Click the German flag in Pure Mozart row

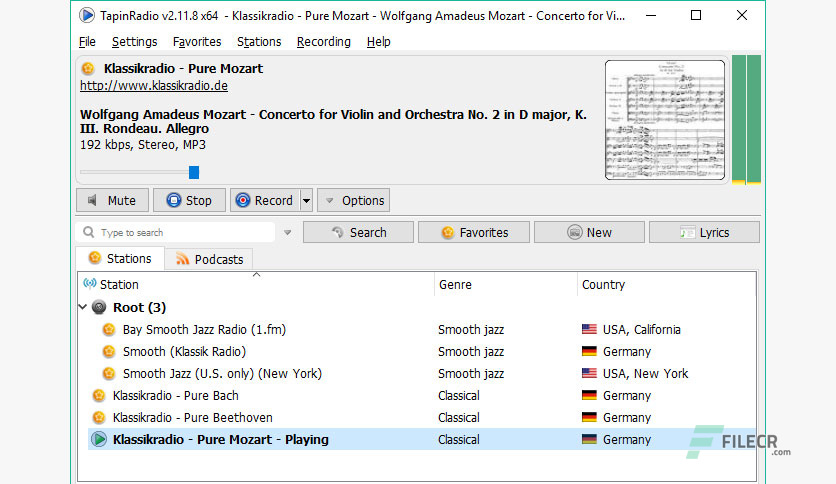pos(589,439)
